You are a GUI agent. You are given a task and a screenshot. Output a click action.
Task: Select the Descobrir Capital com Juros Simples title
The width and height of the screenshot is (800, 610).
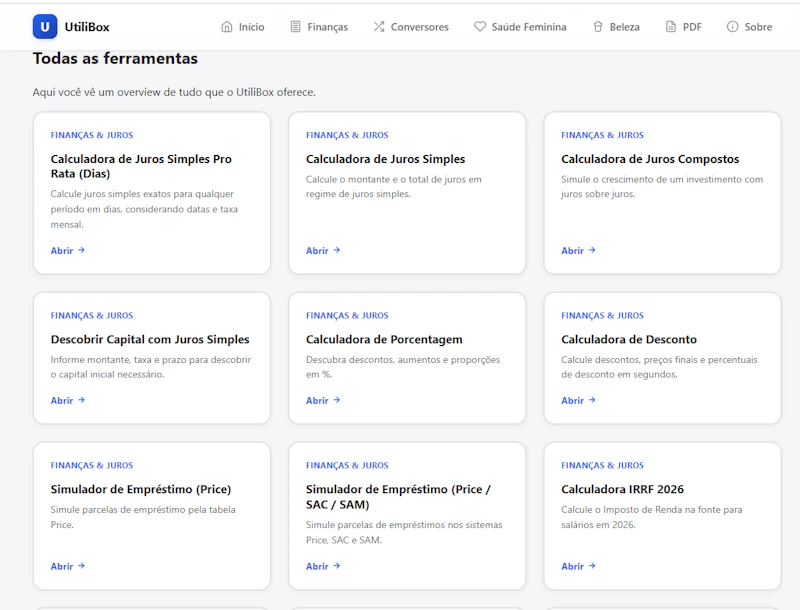[x=150, y=339]
